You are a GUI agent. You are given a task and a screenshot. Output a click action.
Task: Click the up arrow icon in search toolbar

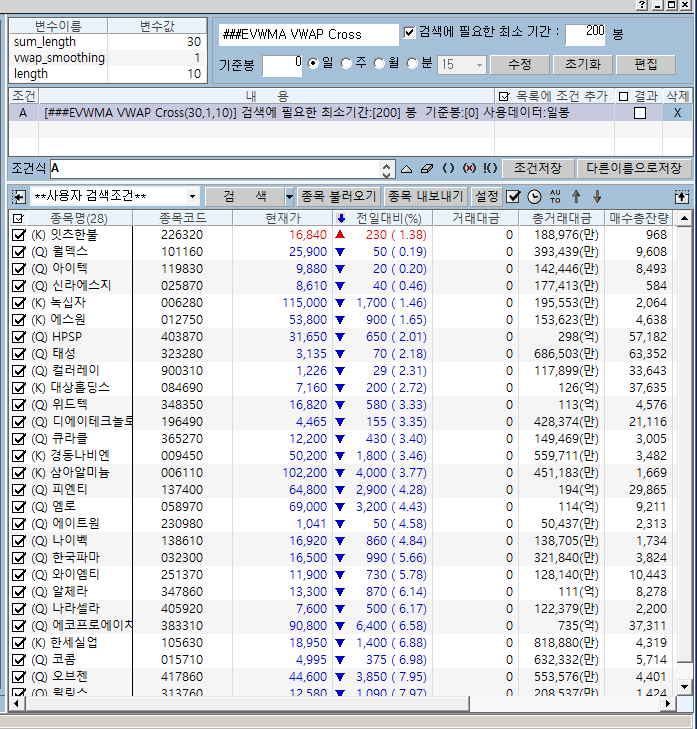click(576, 196)
